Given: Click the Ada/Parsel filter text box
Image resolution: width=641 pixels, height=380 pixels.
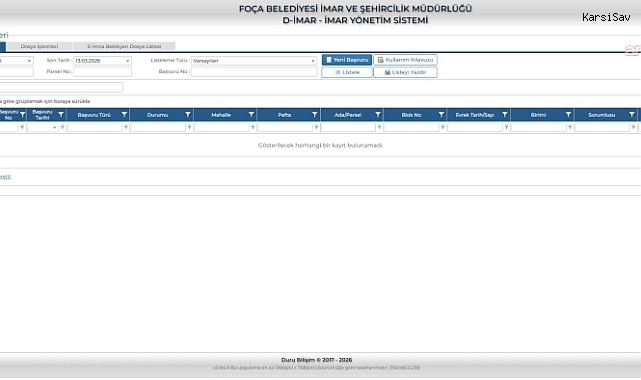Looking at the screenshot, I should [348, 127].
